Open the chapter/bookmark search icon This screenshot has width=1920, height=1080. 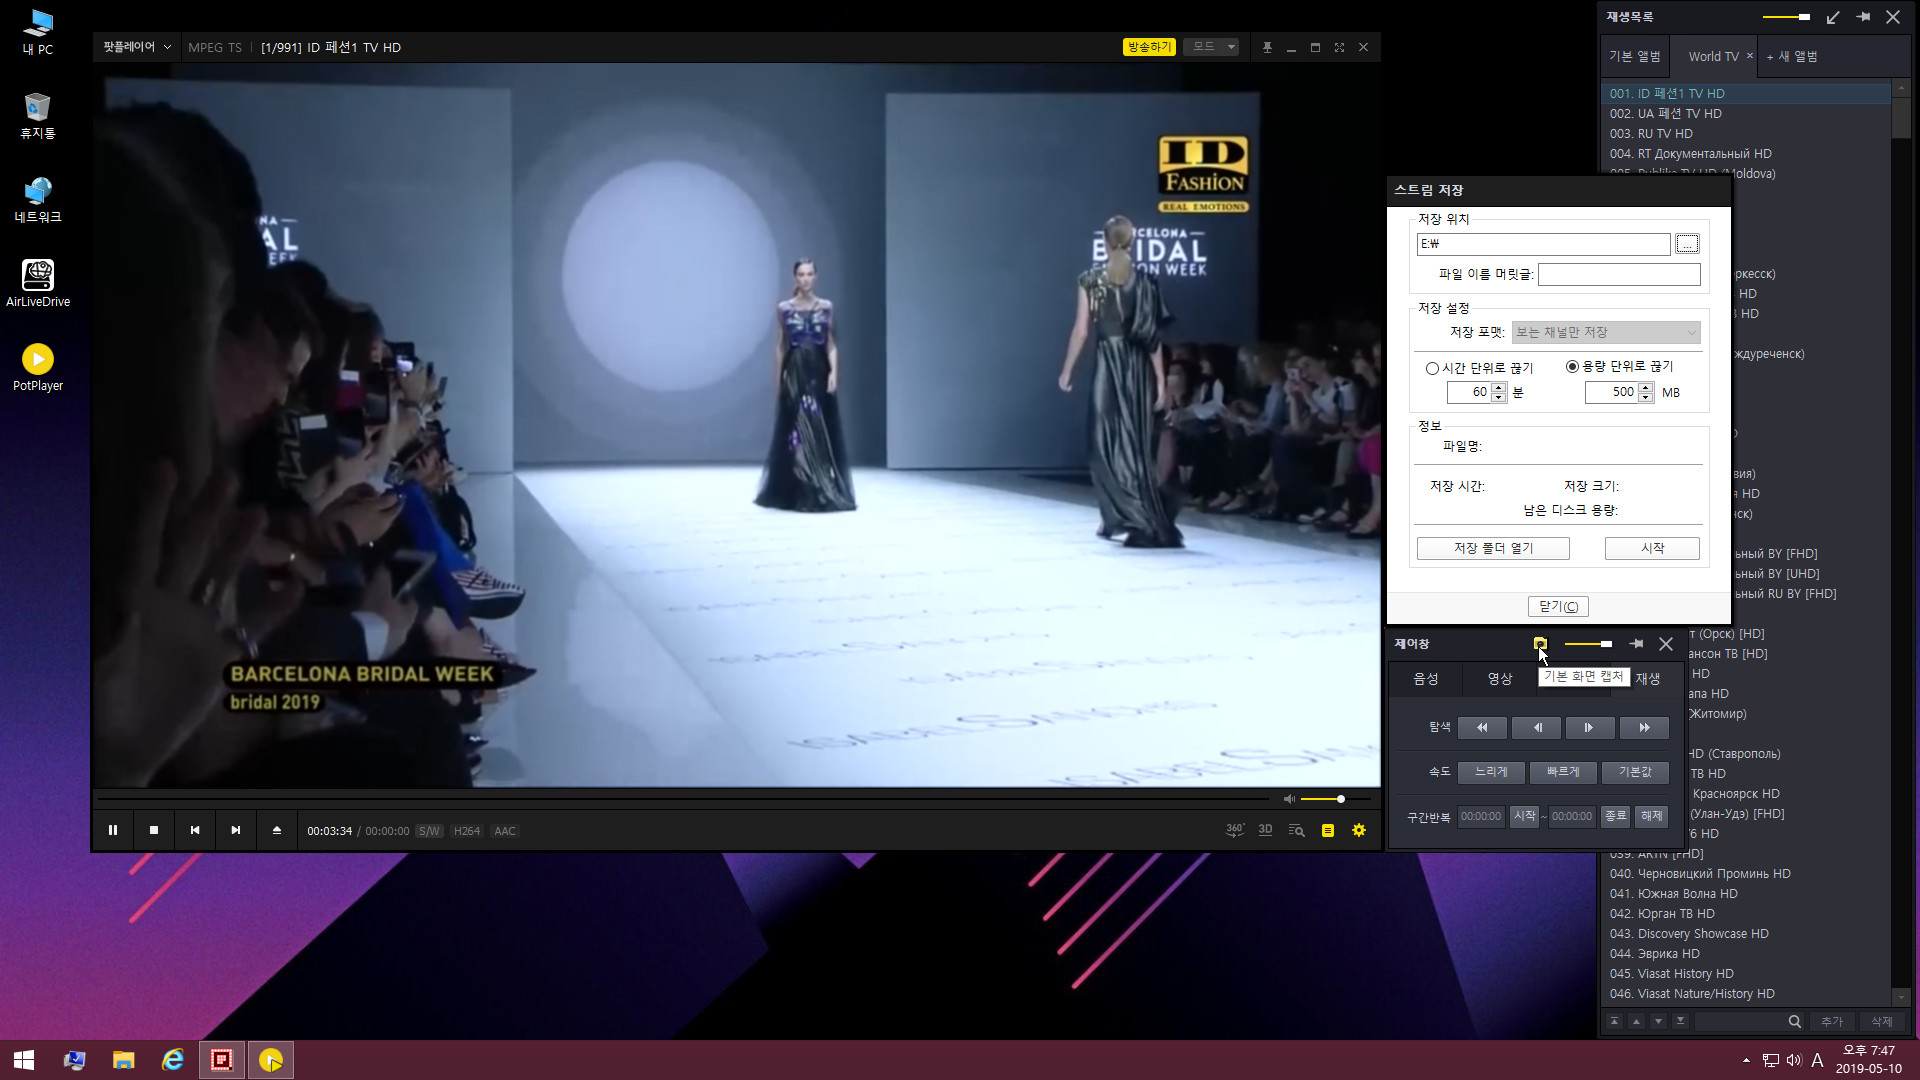[x=1297, y=830]
